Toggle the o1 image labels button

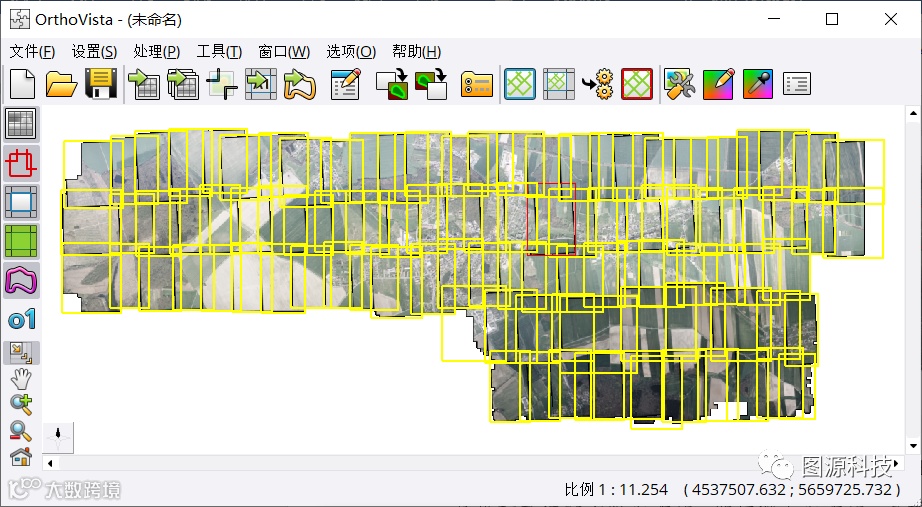pos(21,319)
